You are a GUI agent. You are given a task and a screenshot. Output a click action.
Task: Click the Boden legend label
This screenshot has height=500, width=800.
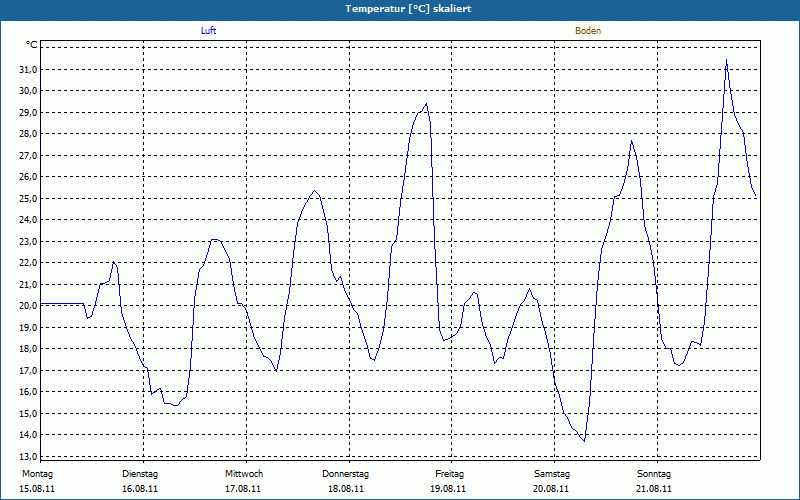588,31
